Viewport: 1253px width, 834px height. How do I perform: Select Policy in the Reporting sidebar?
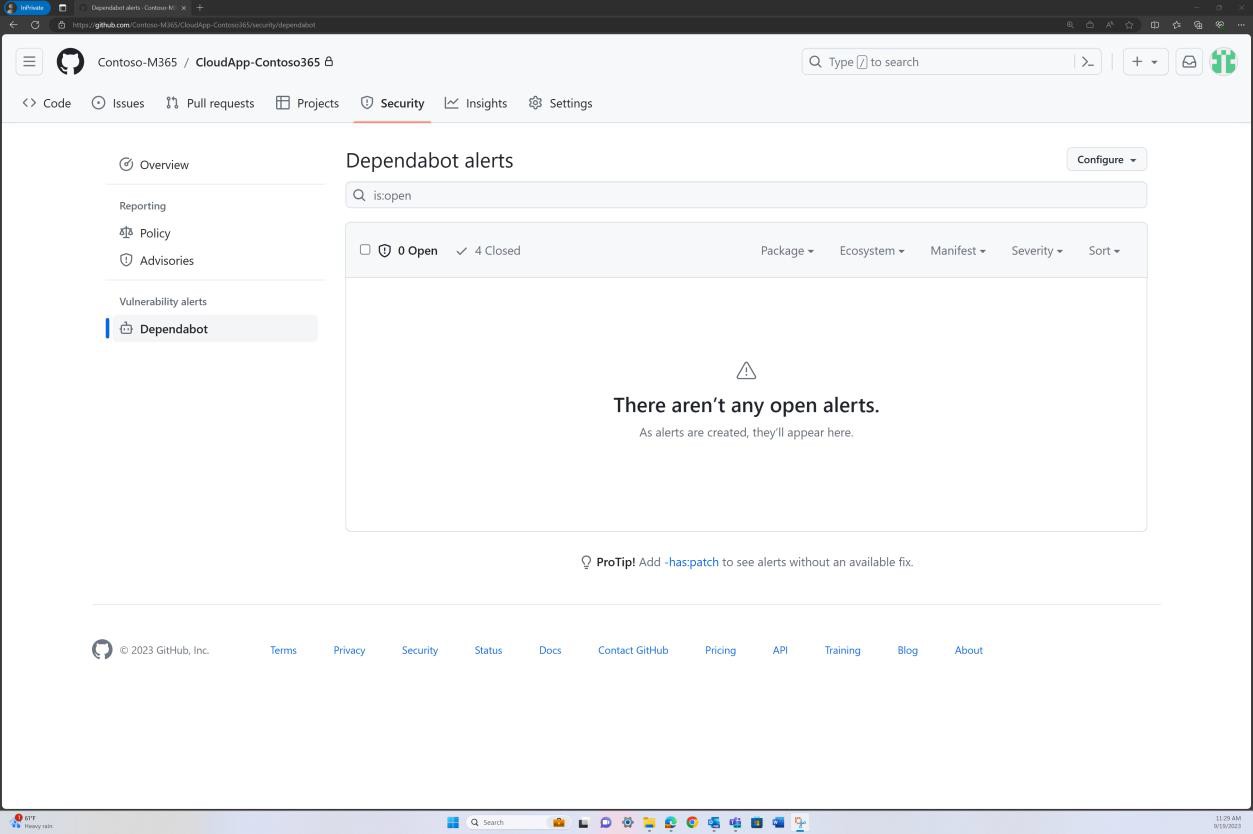coord(155,233)
